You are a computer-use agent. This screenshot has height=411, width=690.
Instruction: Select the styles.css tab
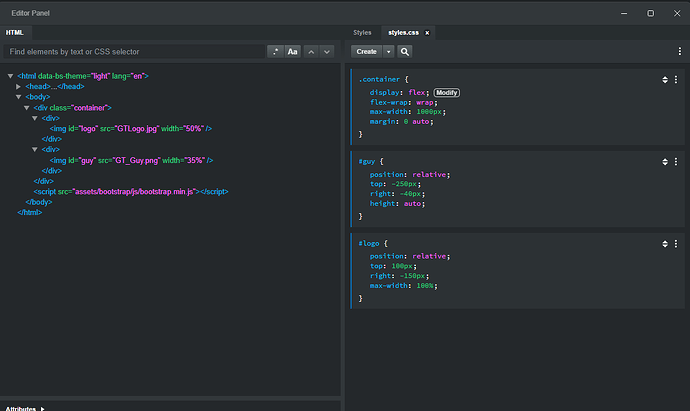(x=404, y=33)
